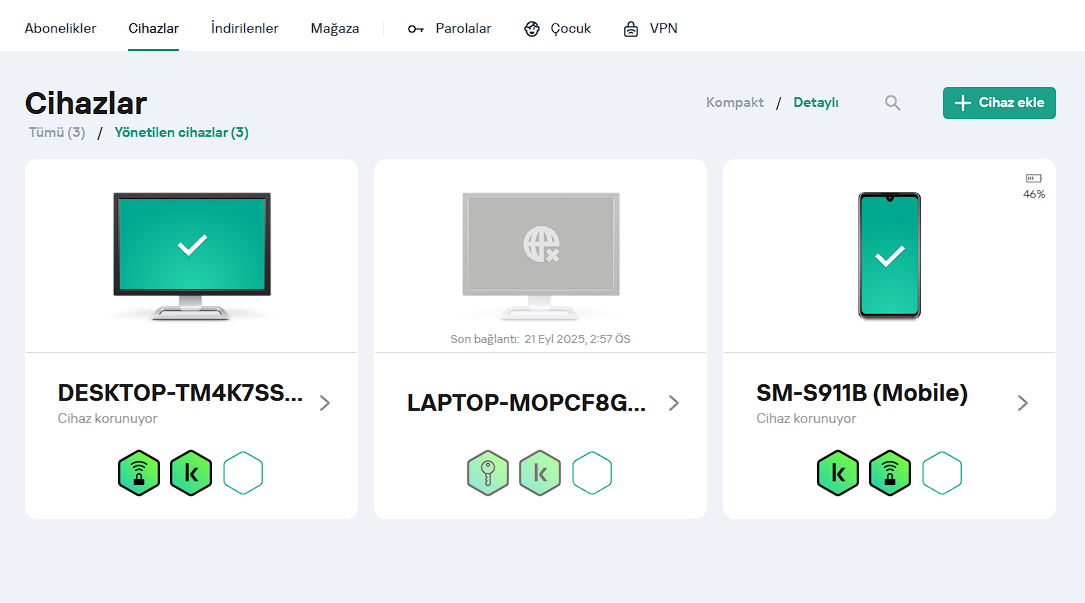
Task: Click the SM-S911B phone image
Action: coord(889,255)
